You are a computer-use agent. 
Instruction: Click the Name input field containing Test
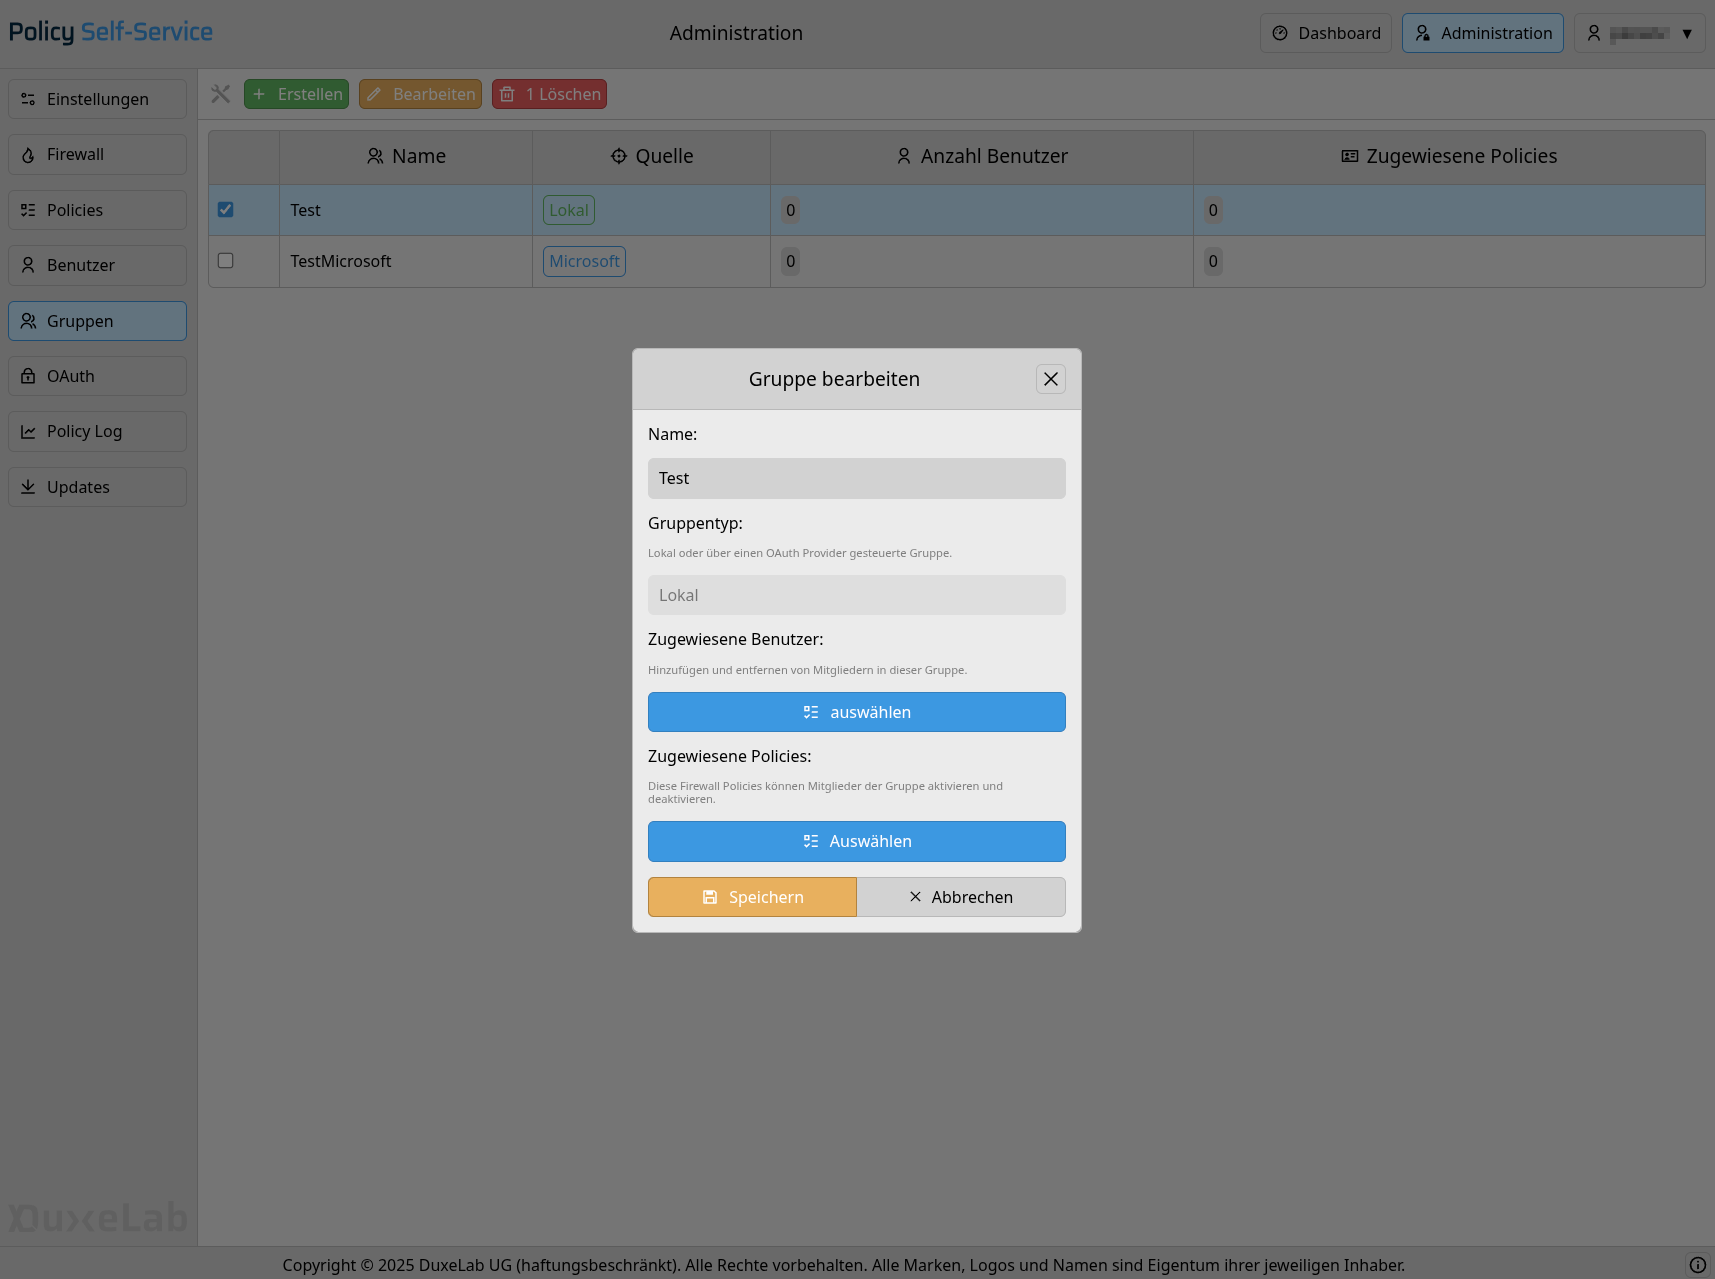[x=856, y=478]
